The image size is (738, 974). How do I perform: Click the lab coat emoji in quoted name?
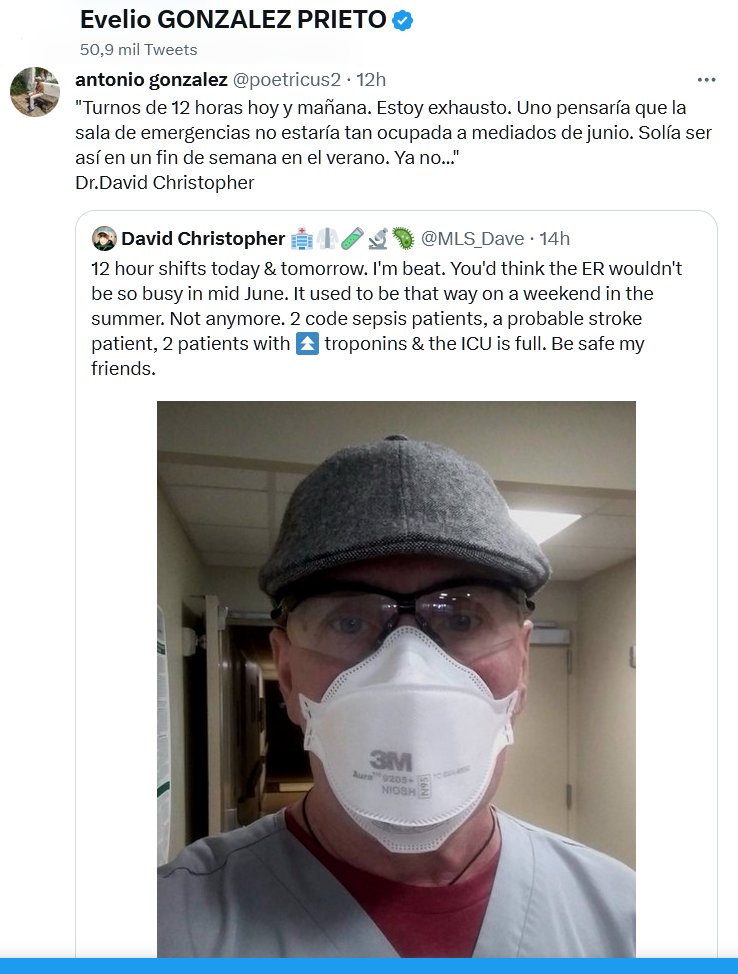point(327,239)
